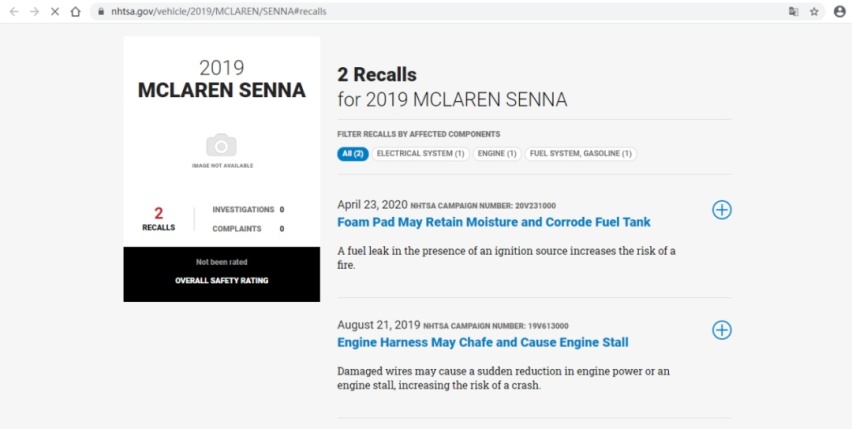The image size is (852, 429).
Task: Open the user profile avatar icon
Action: pyautogui.click(x=840, y=11)
